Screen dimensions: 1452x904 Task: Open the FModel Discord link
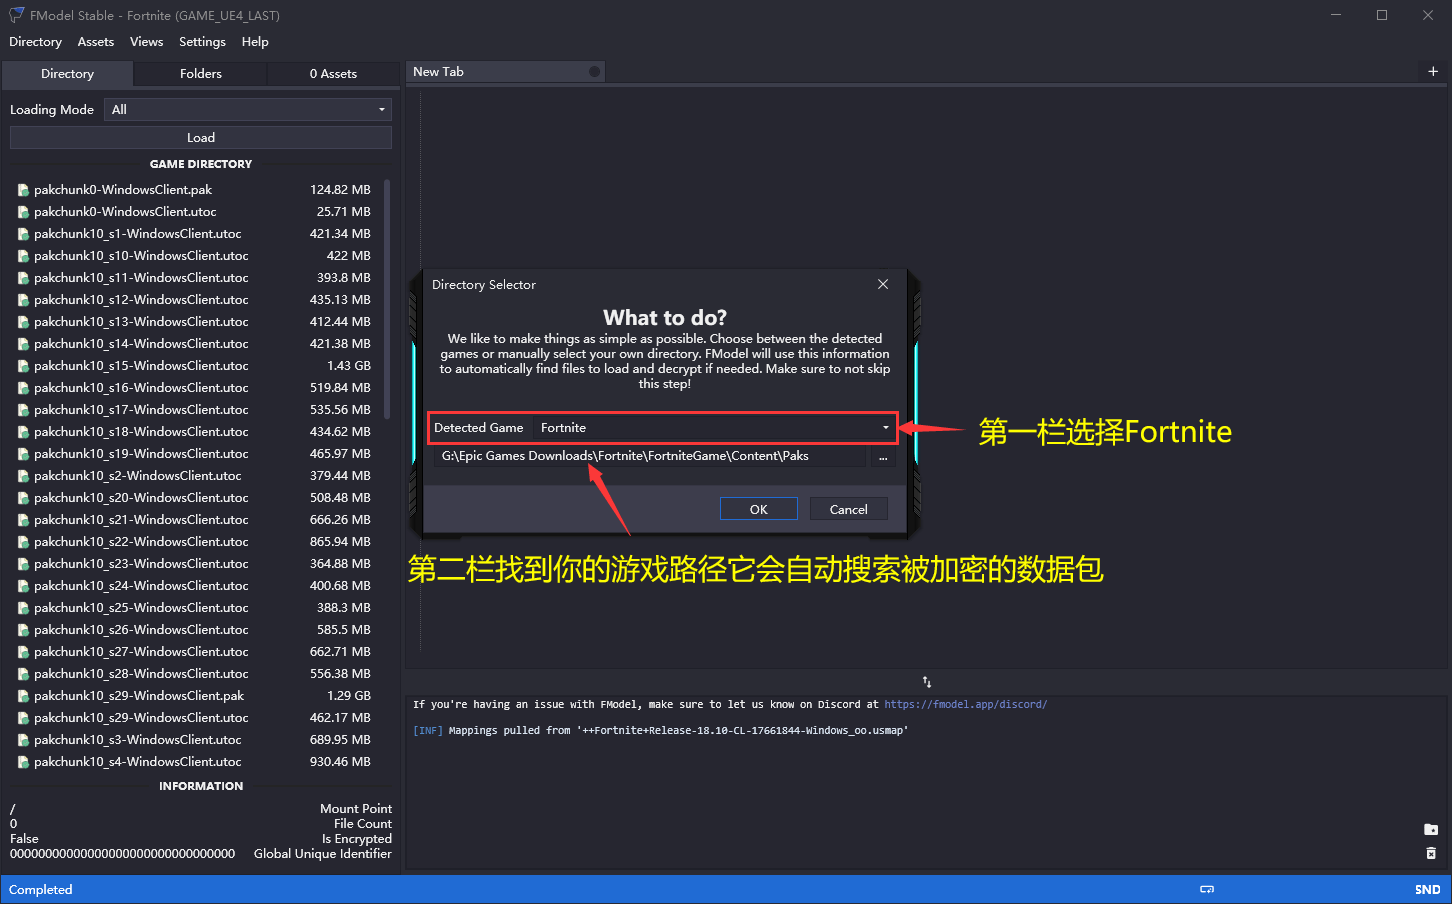point(966,705)
